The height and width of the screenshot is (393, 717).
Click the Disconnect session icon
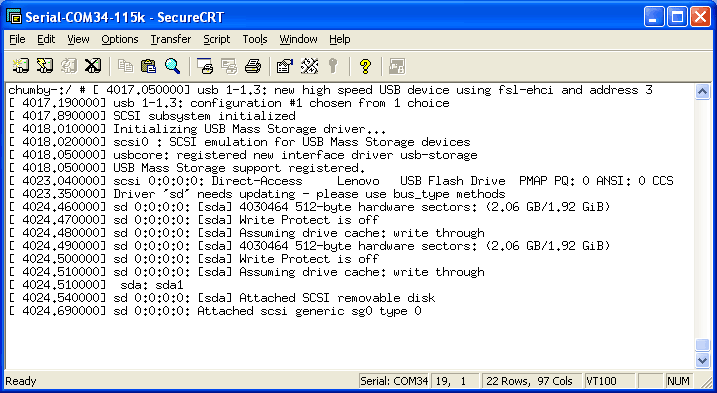coord(92,66)
